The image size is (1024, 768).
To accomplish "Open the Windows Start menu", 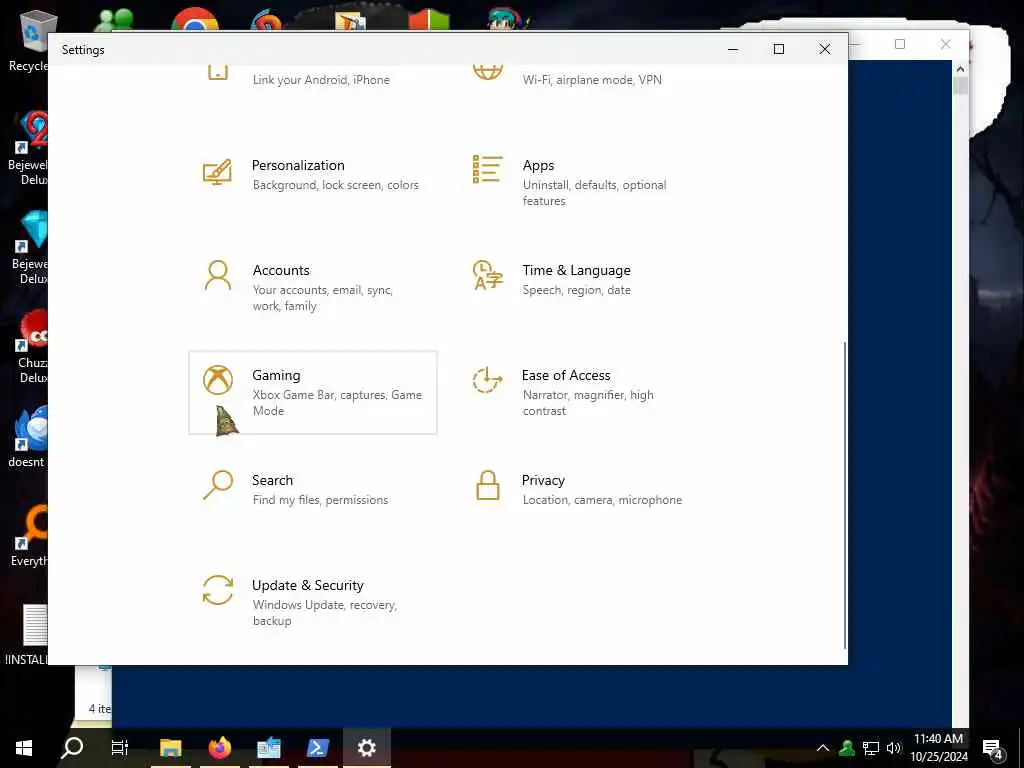I will point(24,748).
